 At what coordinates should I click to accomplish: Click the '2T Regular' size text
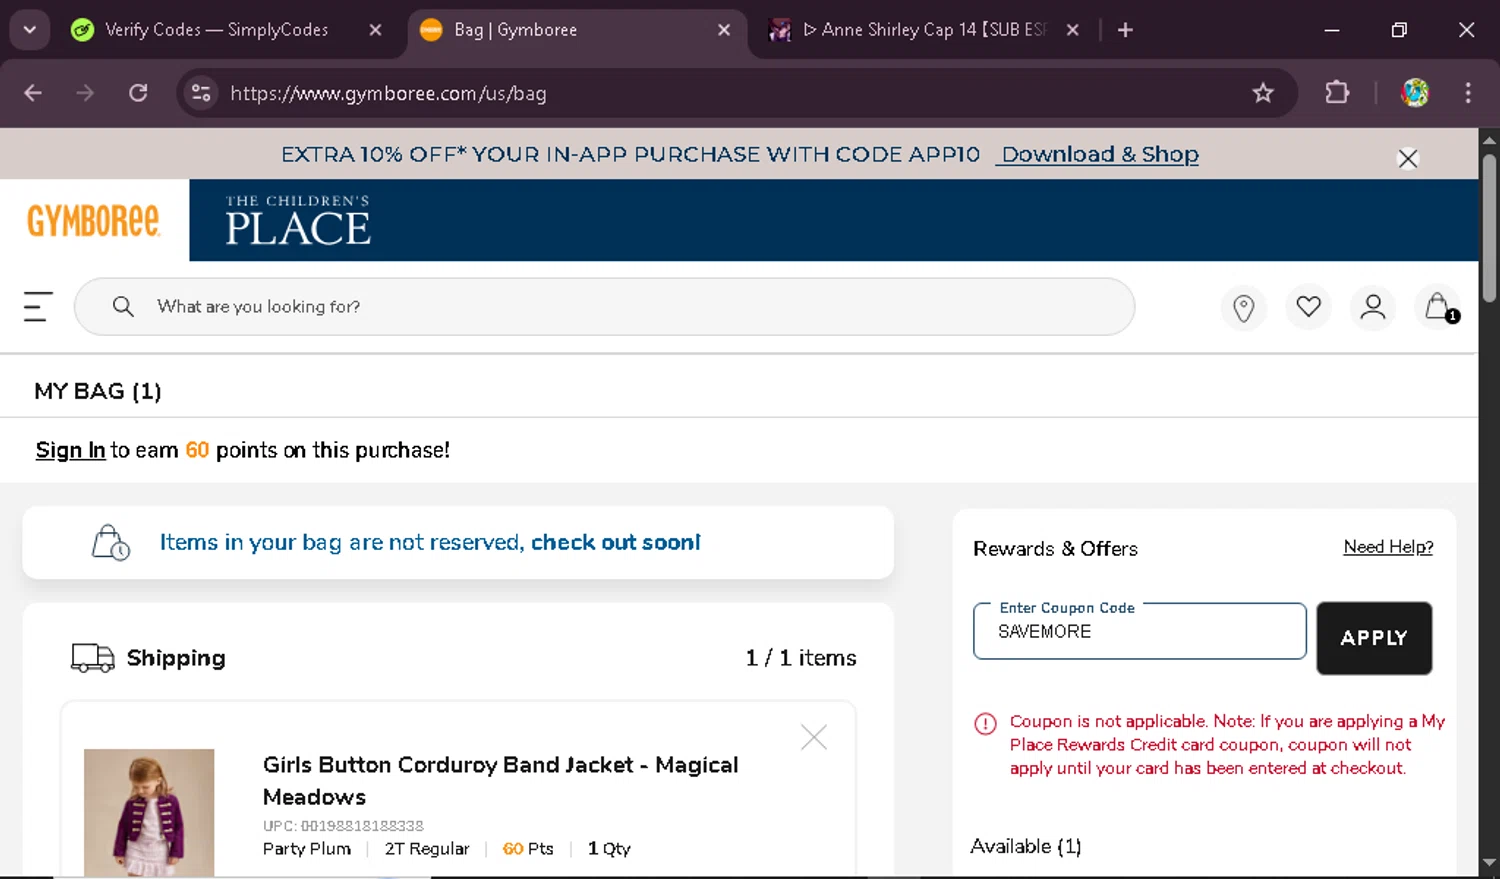pos(427,849)
